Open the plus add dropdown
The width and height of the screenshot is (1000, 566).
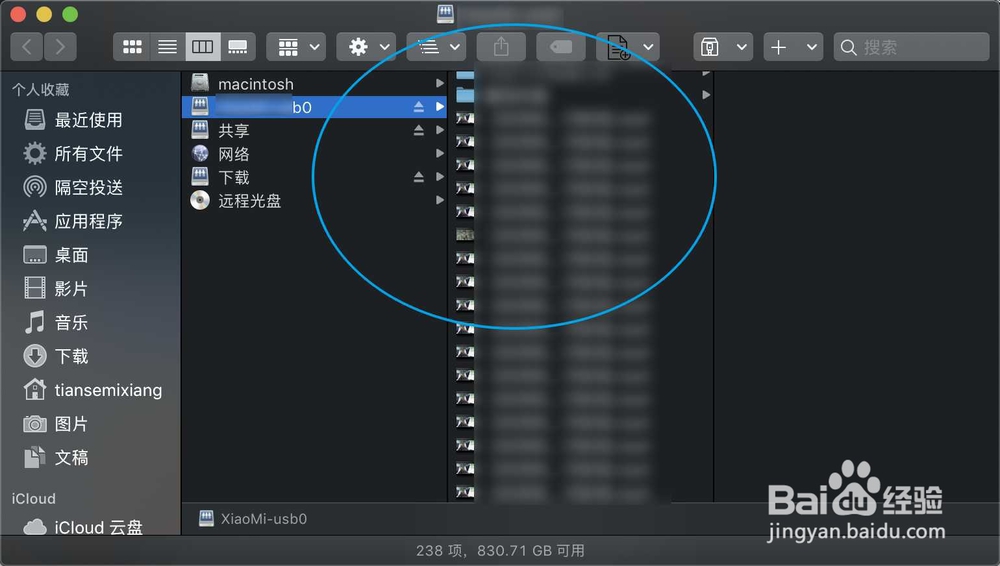click(x=793, y=47)
